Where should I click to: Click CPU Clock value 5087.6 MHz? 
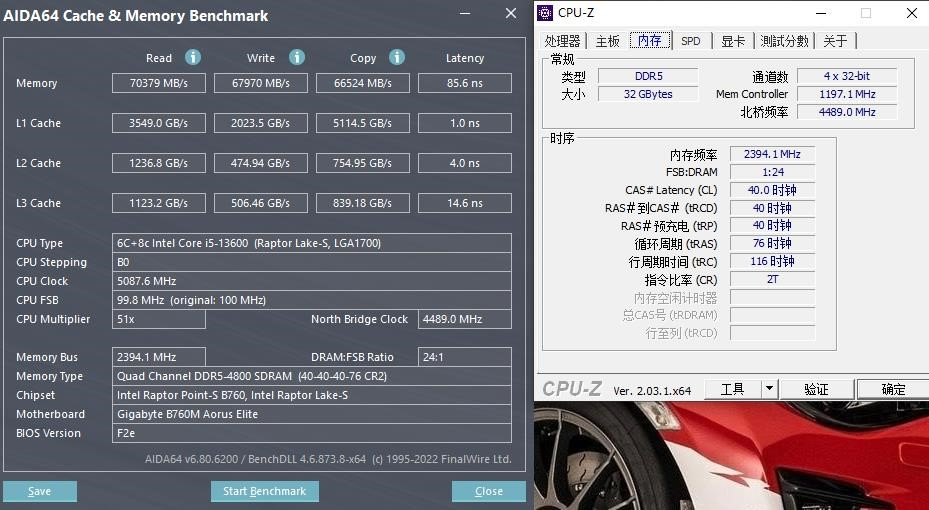[x=312, y=281]
